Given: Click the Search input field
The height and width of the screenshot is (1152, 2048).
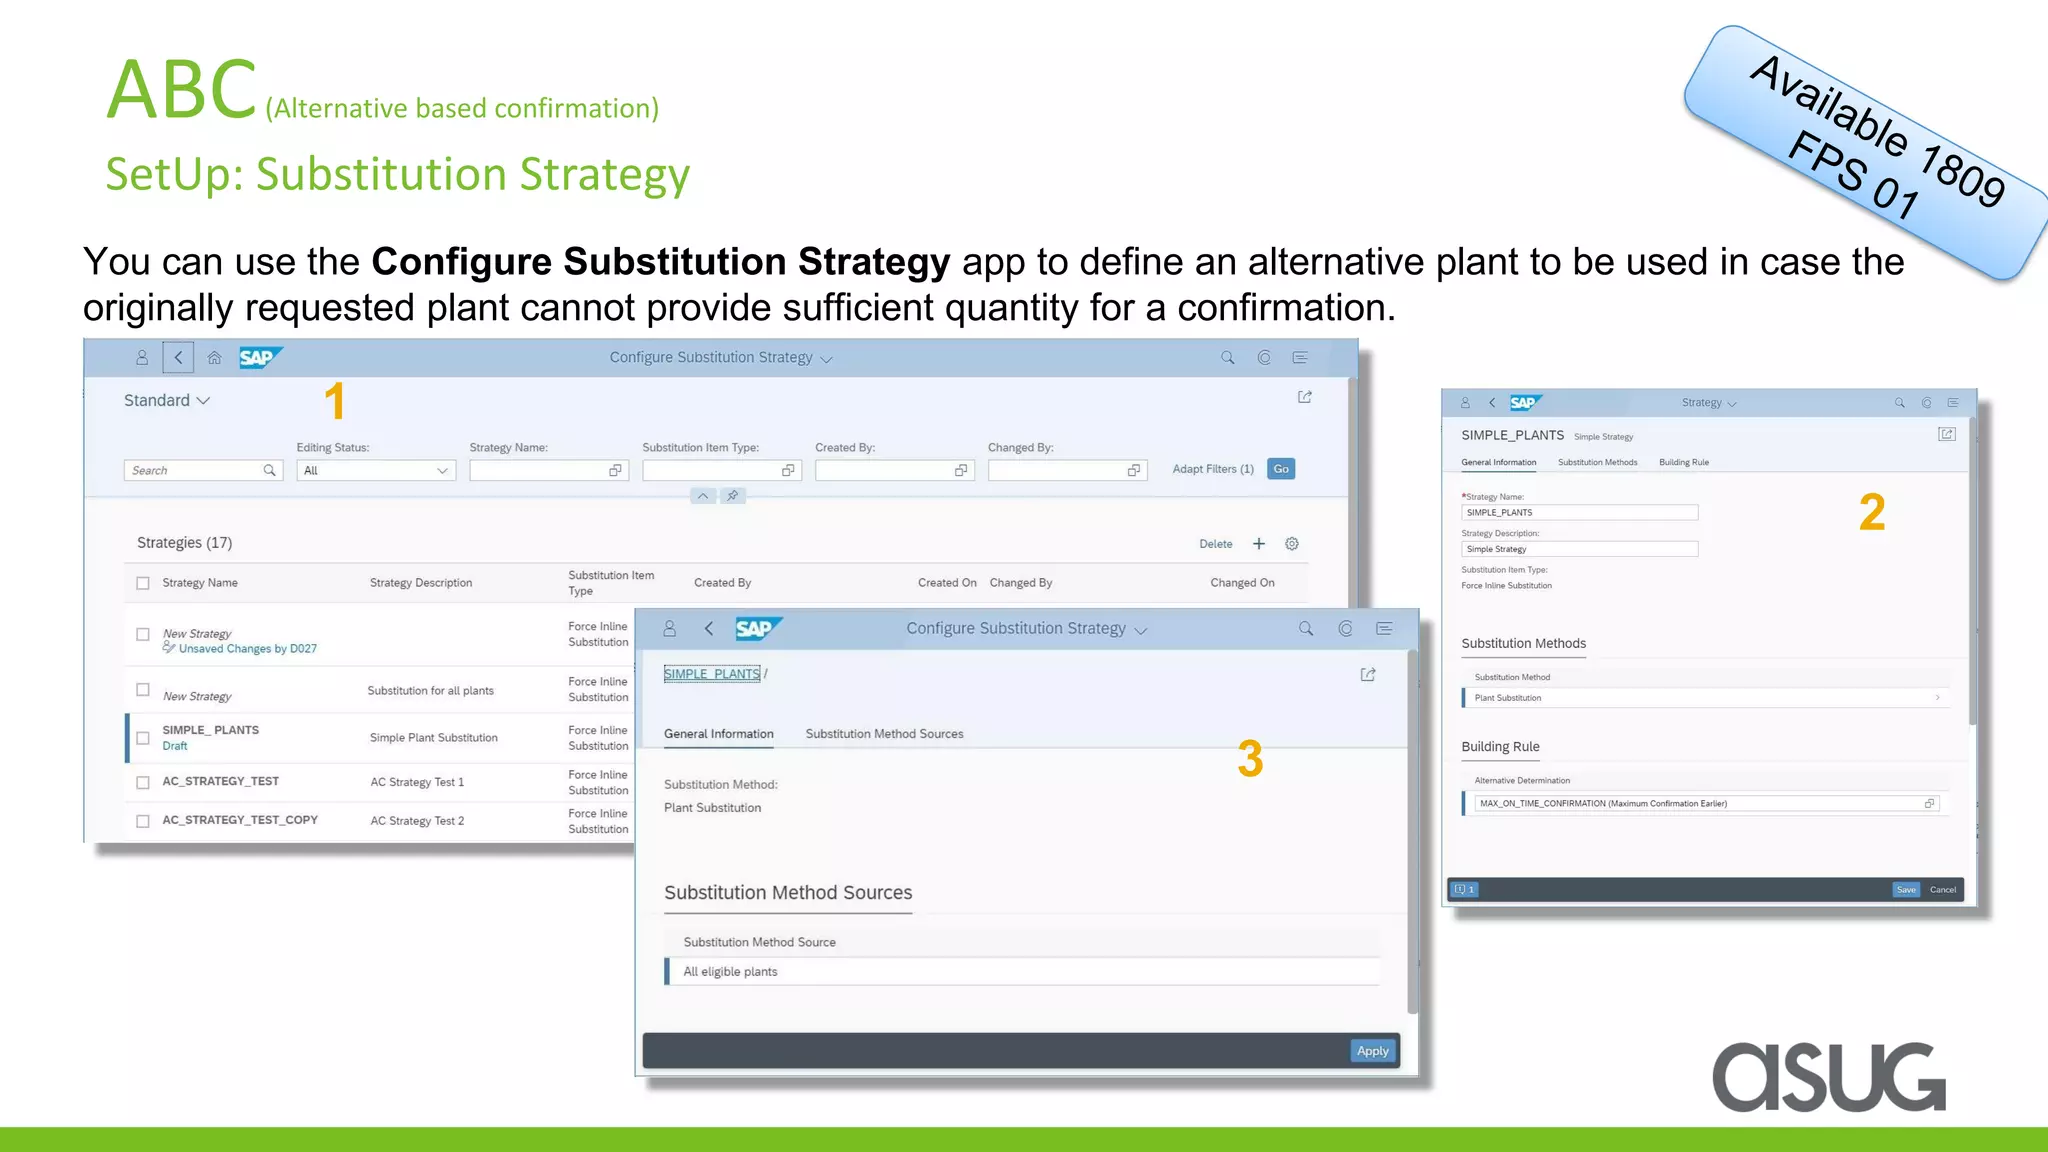Looking at the screenshot, I should 203,470.
